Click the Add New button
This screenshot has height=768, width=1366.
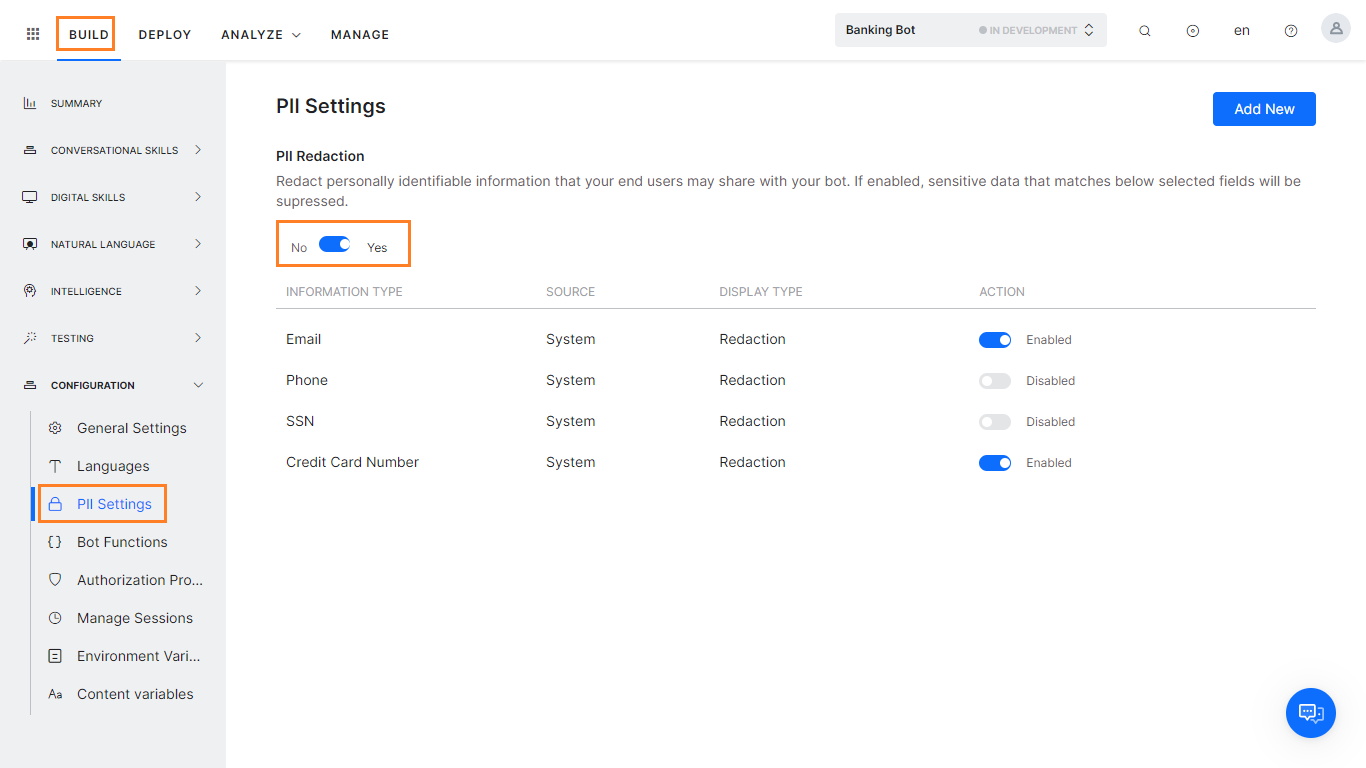(x=1263, y=108)
